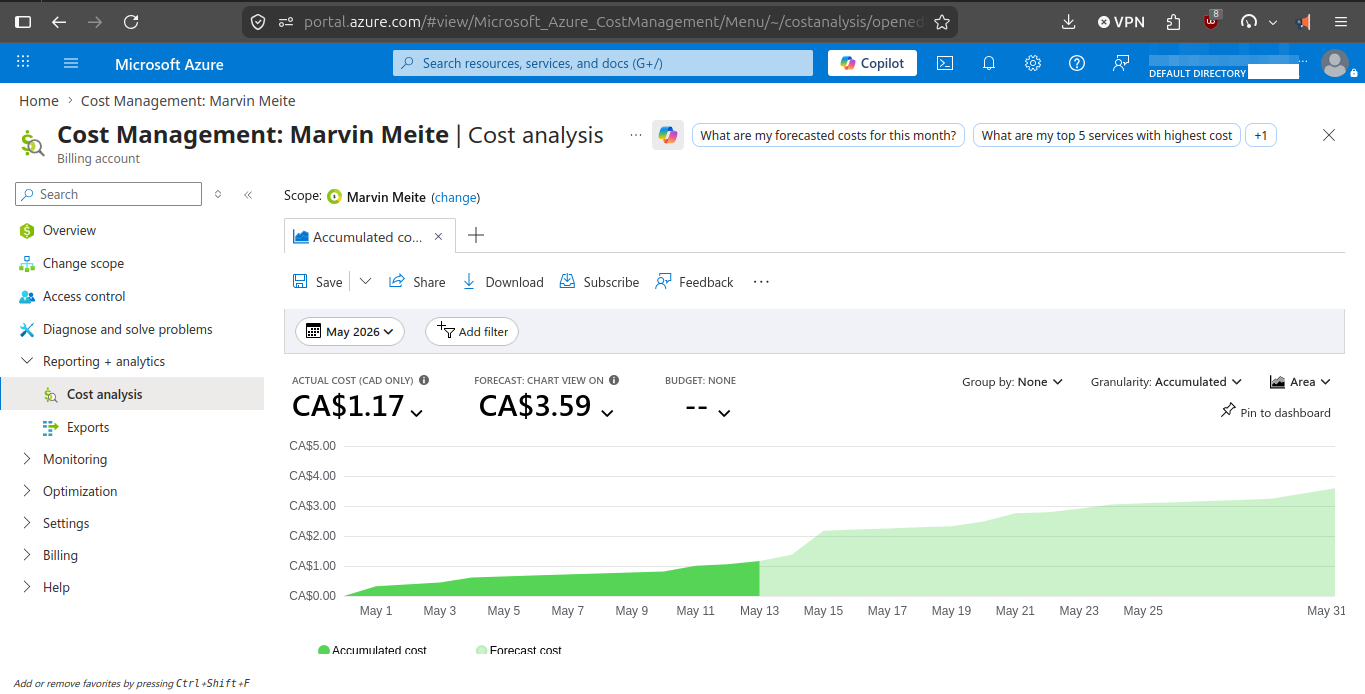Toggle the Forecast cost legend swatch
Viewport: 1365px width, 694px height.
pyautogui.click(x=482, y=650)
